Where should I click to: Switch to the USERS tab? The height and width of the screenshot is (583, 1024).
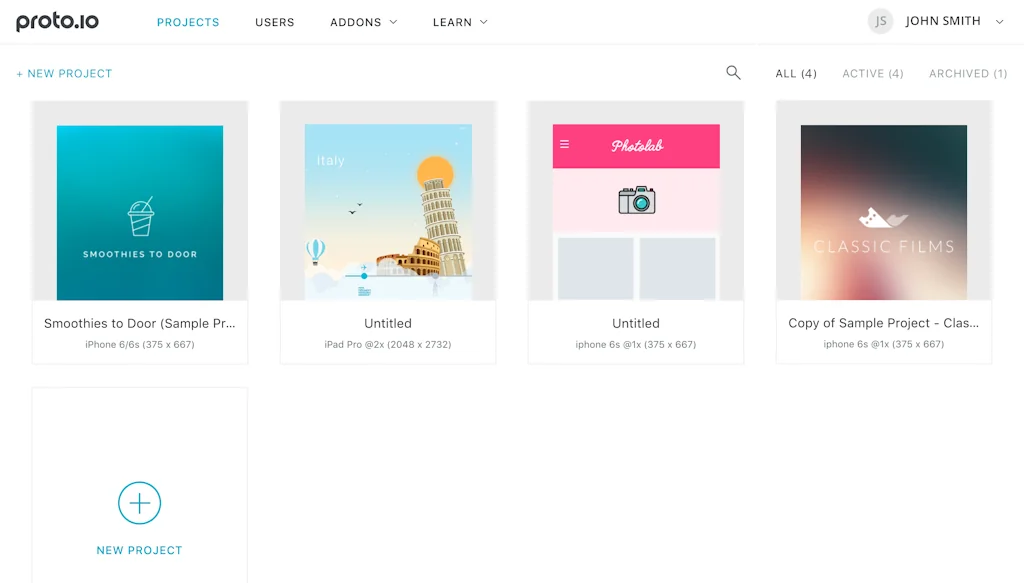274,21
